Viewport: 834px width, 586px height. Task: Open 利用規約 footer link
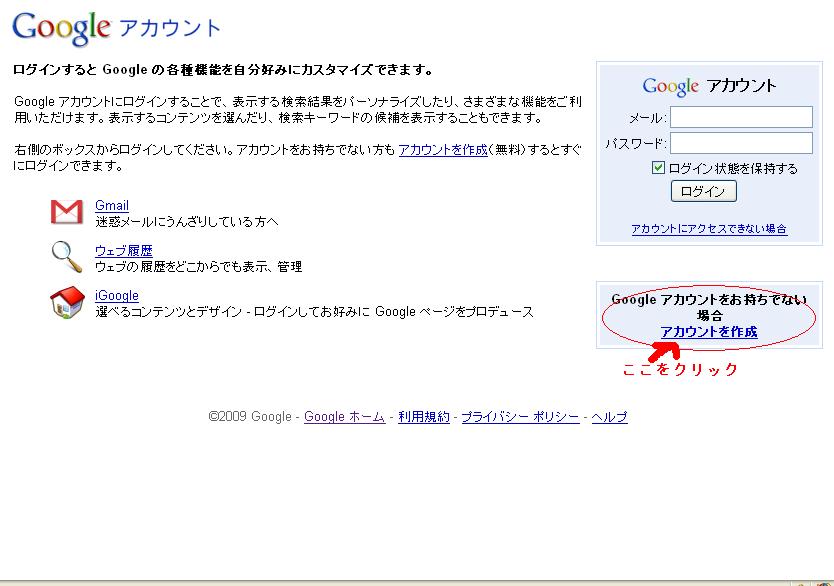(x=424, y=417)
